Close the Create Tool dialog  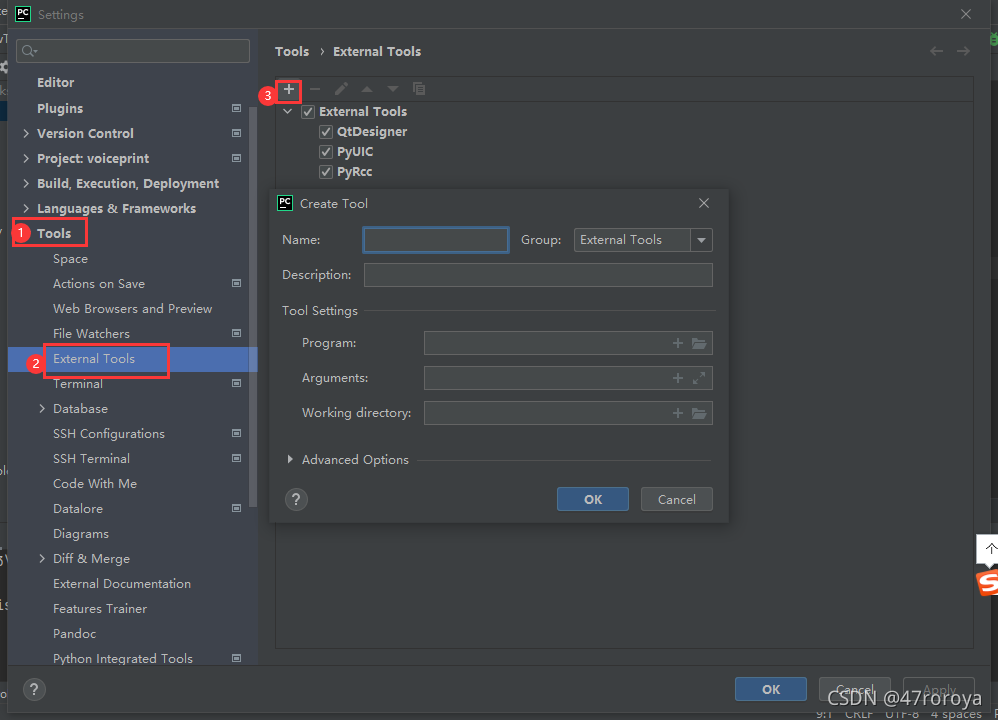pyautogui.click(x=703, y=203)
